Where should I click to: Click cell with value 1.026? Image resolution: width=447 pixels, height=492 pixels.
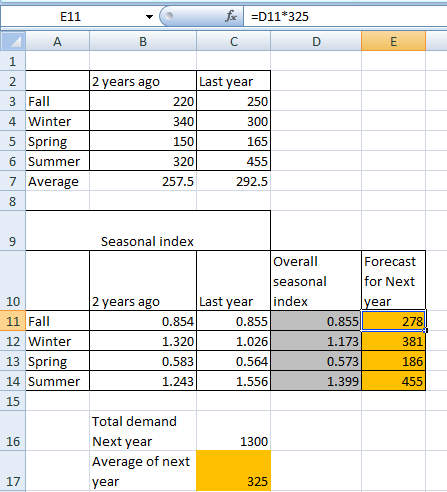coord(234,341)
